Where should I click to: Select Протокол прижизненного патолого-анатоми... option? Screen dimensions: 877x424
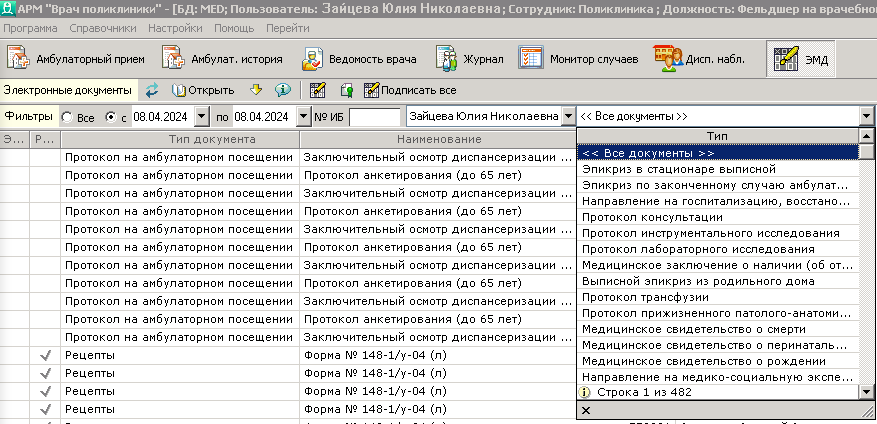(x=718, y=313)
